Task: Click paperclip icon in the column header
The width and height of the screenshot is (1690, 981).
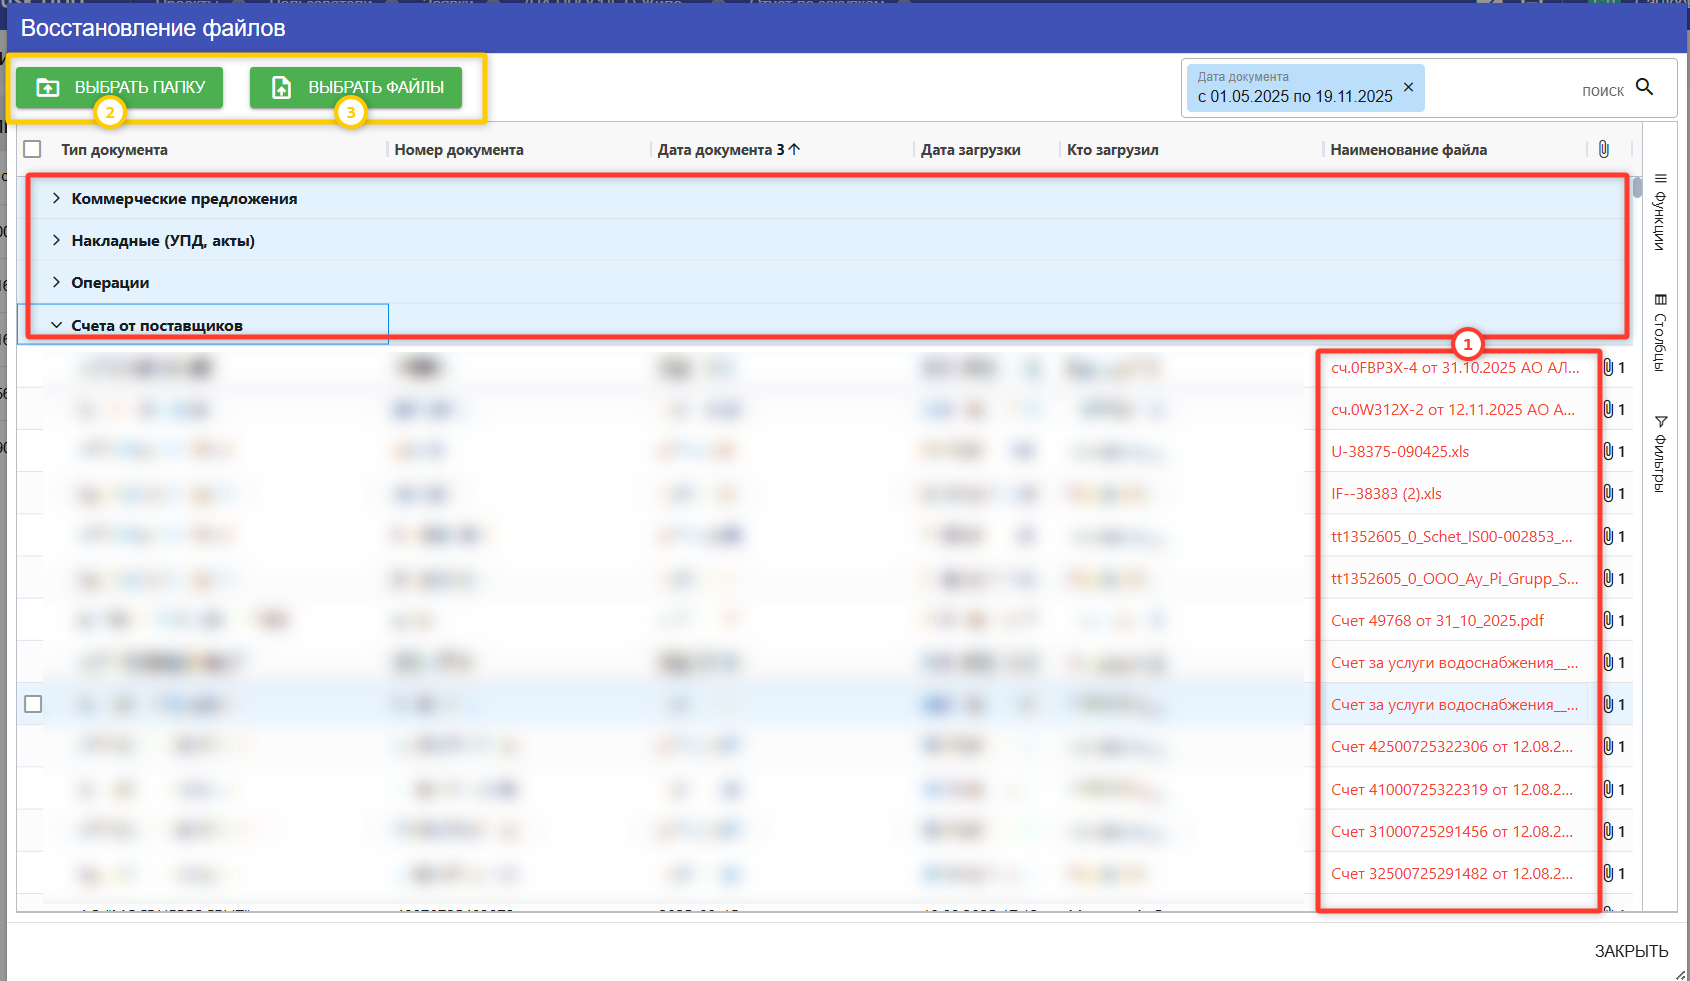Action: [x=1603, y=149]
